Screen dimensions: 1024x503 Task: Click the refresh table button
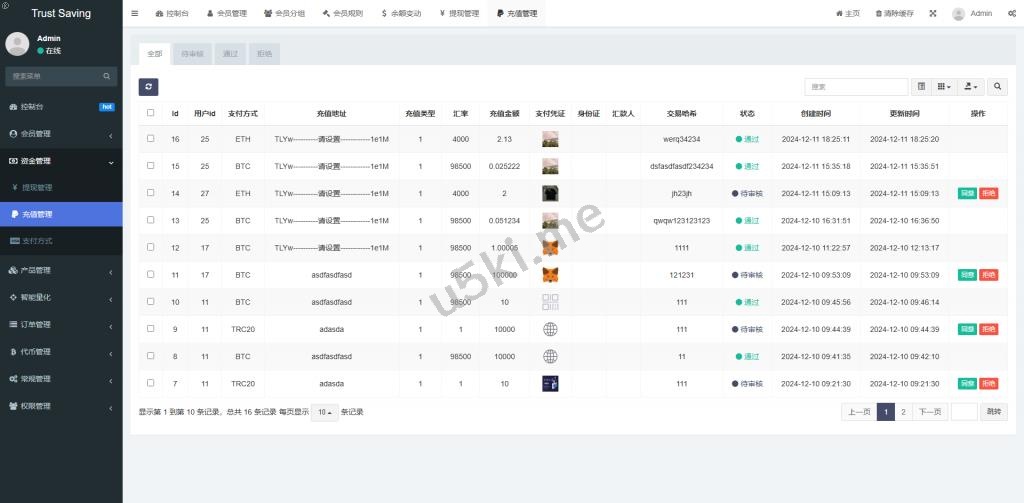pyautogui.click(x=148, y=87)
